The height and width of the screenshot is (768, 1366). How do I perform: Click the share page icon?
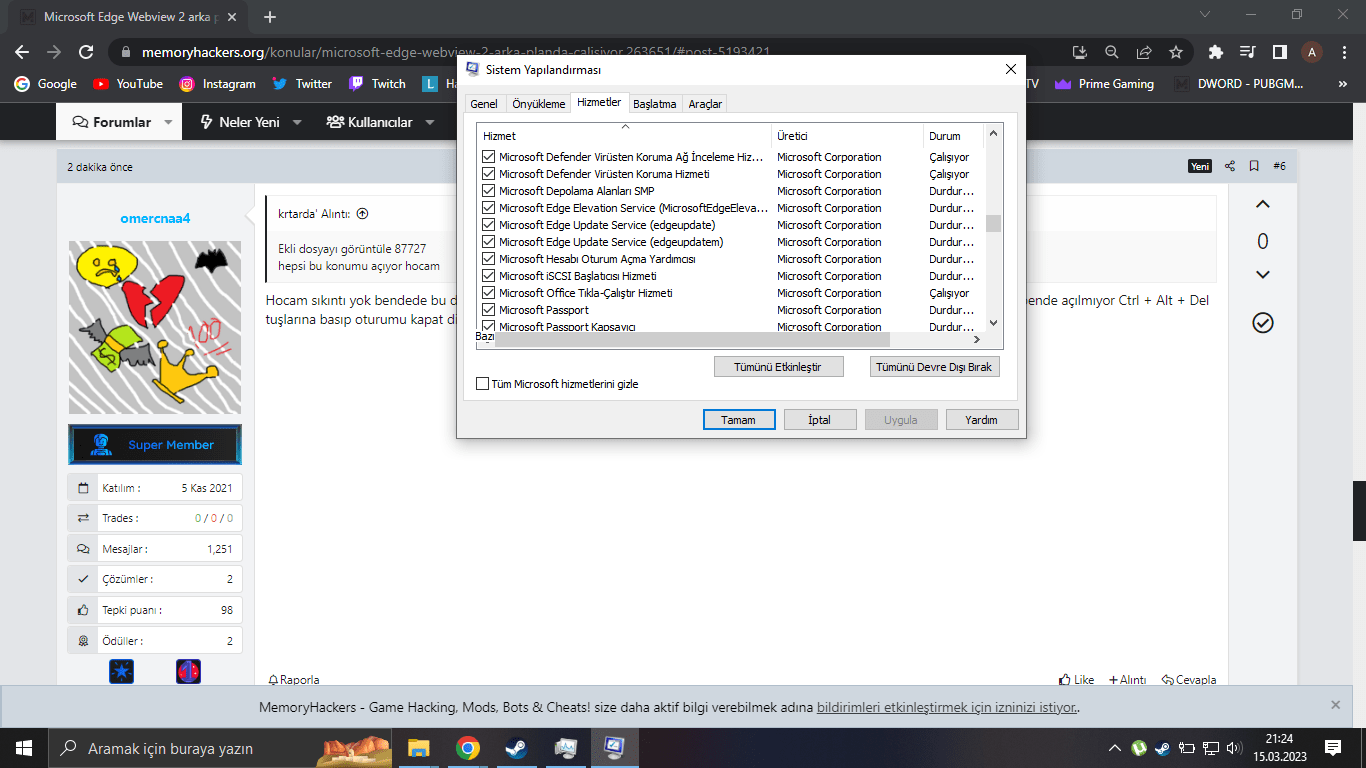(1144, 52)
